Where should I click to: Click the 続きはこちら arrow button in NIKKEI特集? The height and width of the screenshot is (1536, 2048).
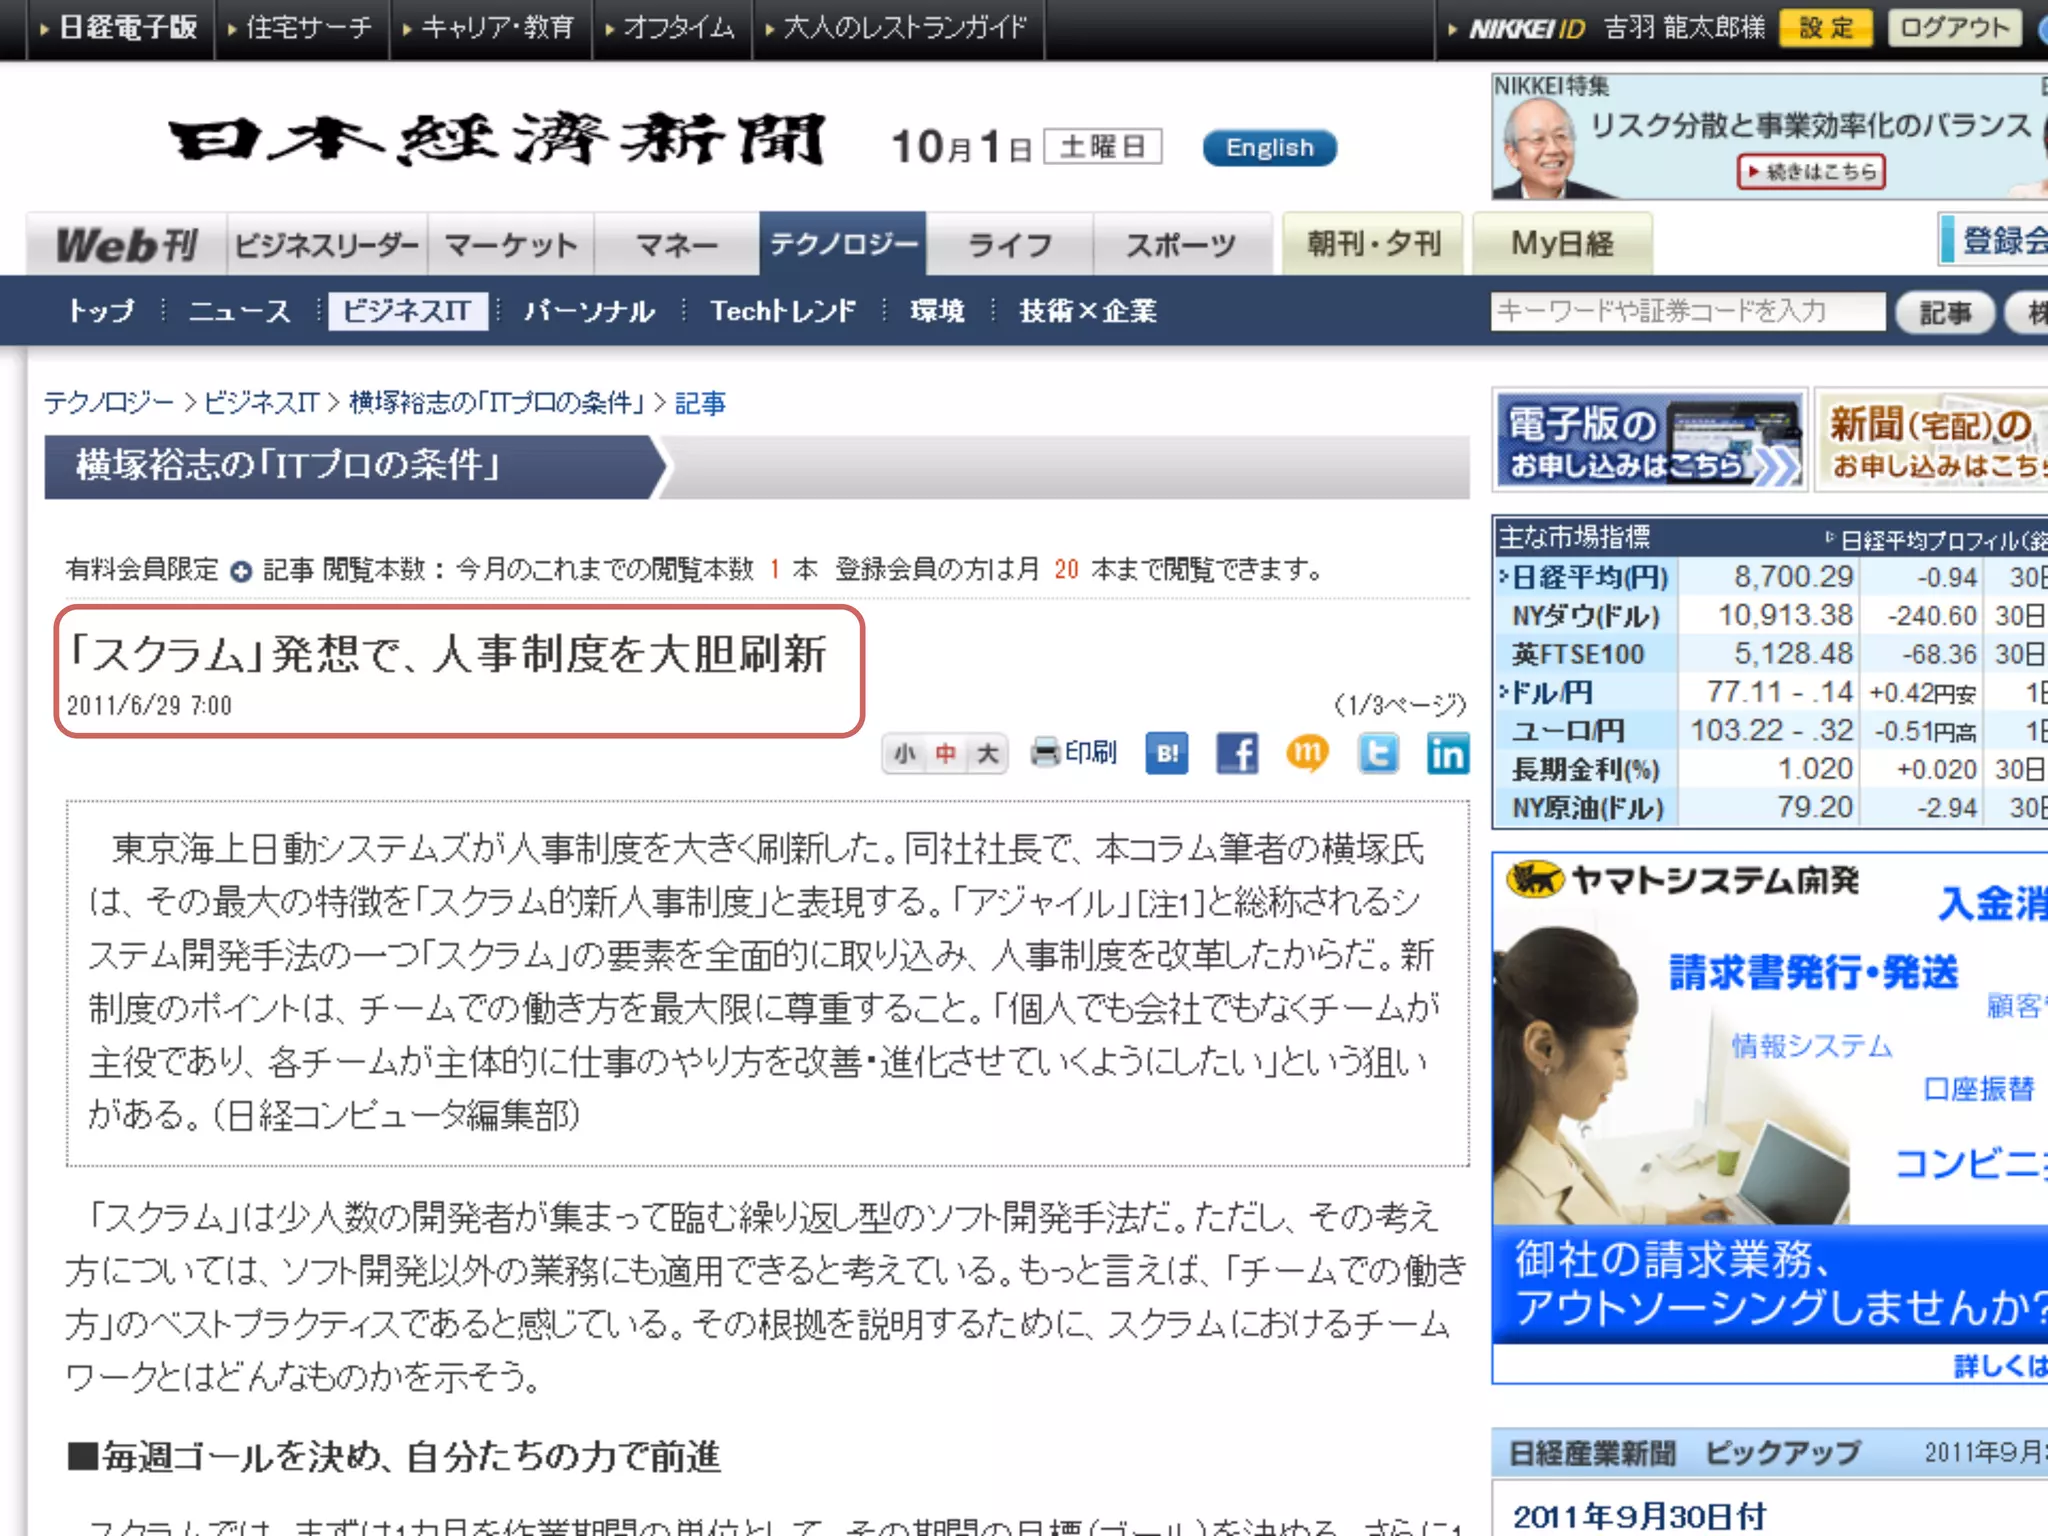coord(1811,172)
